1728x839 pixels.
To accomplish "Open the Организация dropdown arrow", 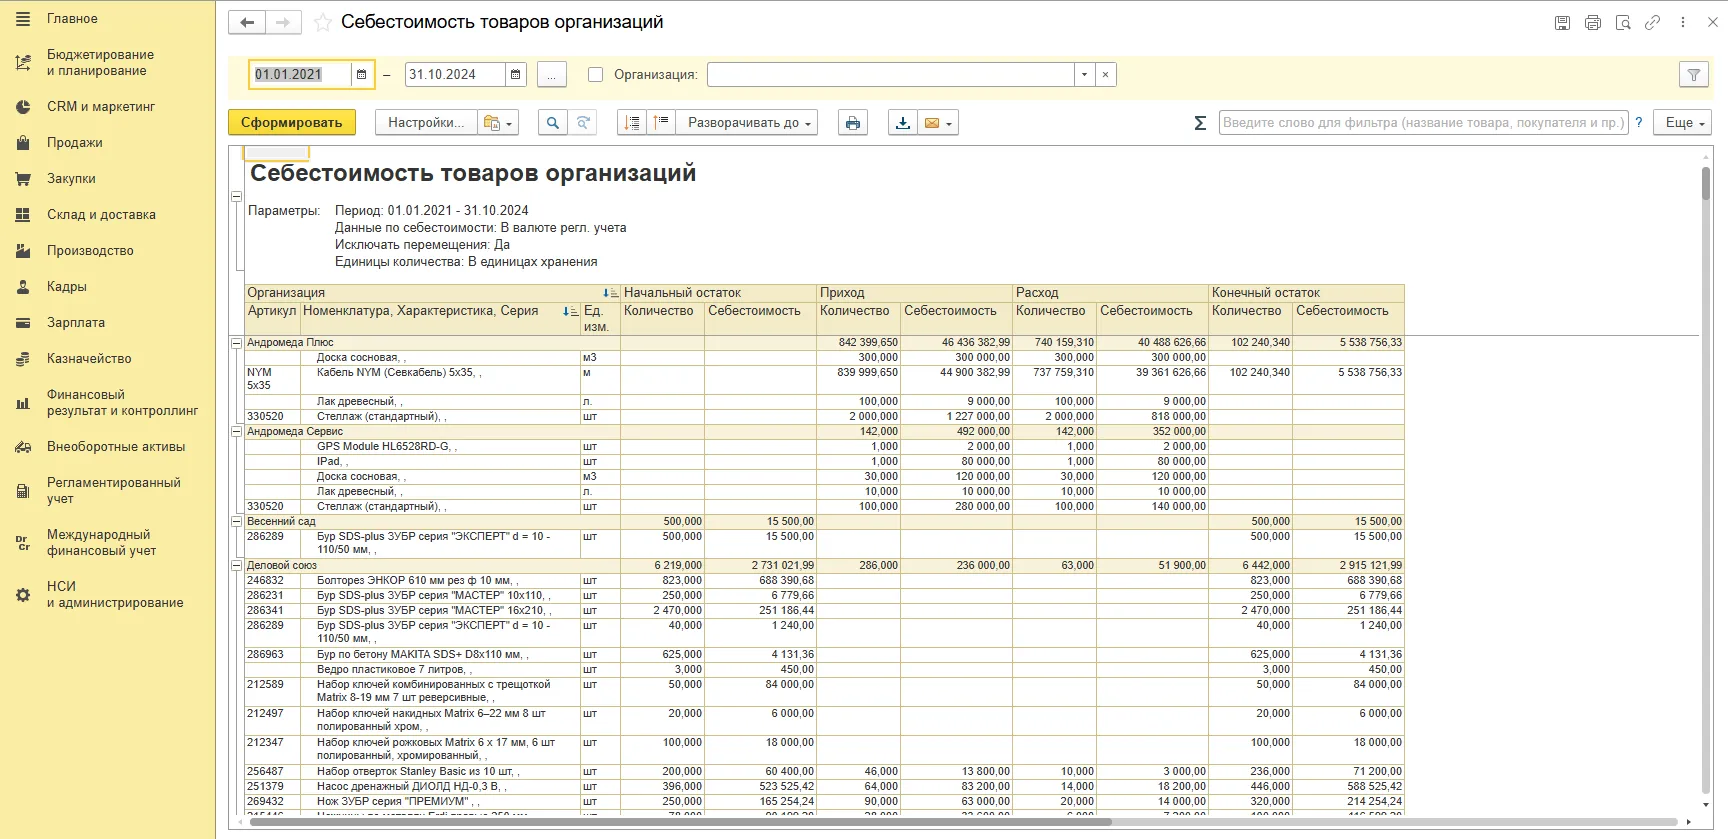I will 1084,74.
